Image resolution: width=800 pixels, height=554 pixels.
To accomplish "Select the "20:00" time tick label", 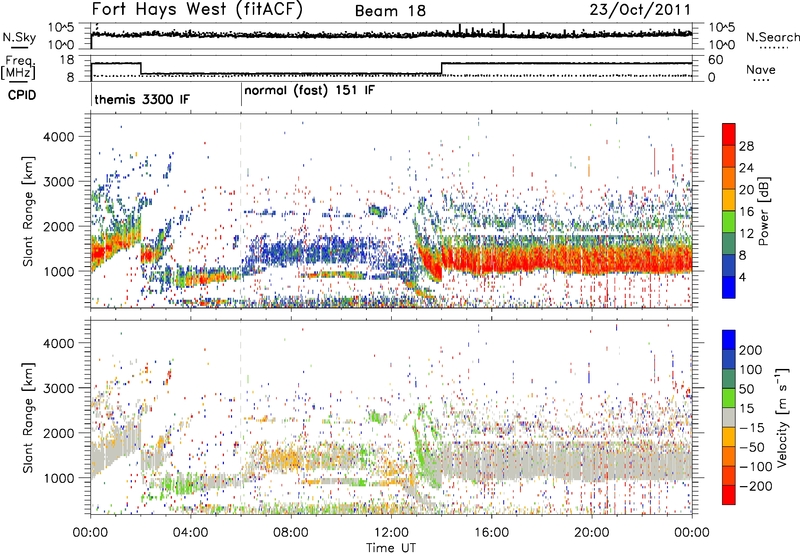I will 591,533.
